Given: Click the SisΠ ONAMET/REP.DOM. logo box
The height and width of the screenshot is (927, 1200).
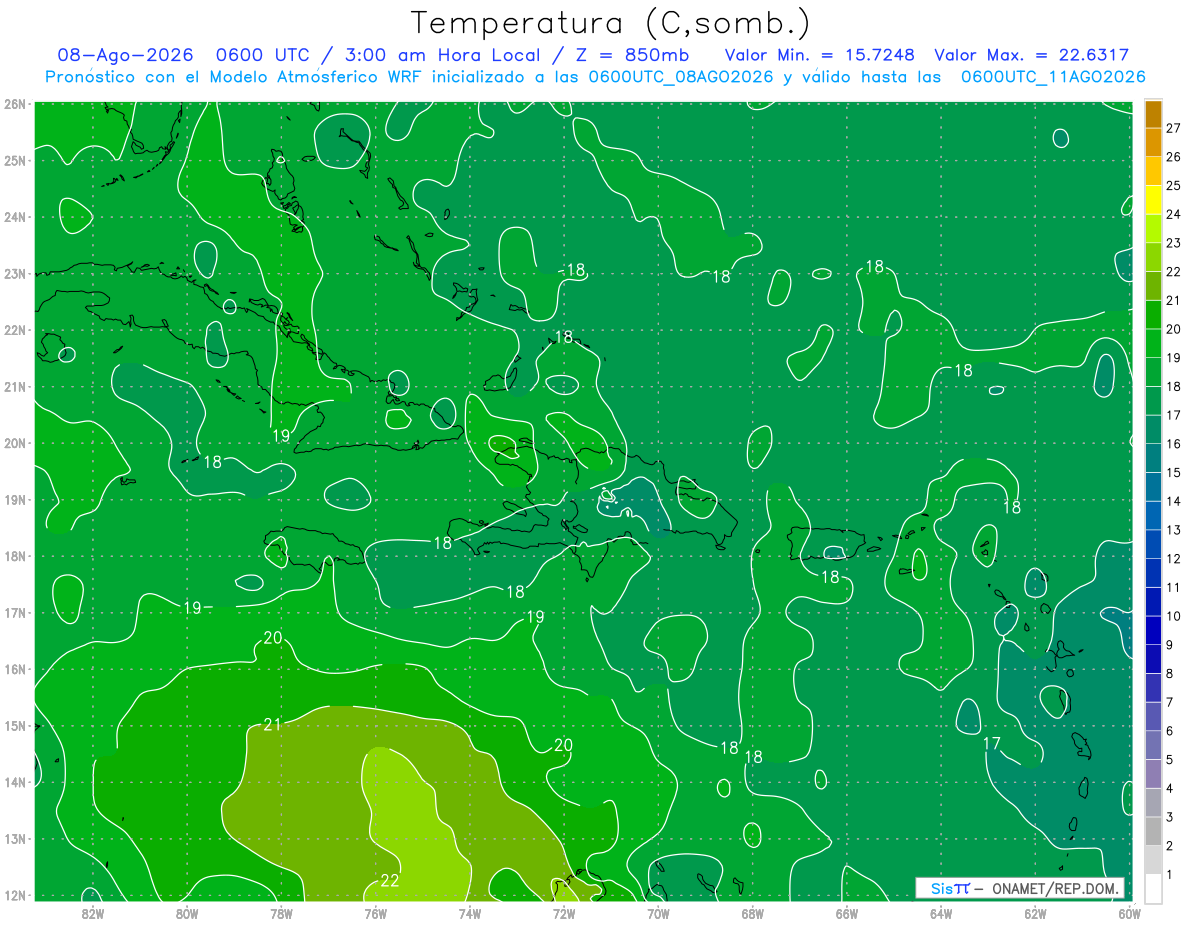Looking at the screenshot, I should point(1019,888).
